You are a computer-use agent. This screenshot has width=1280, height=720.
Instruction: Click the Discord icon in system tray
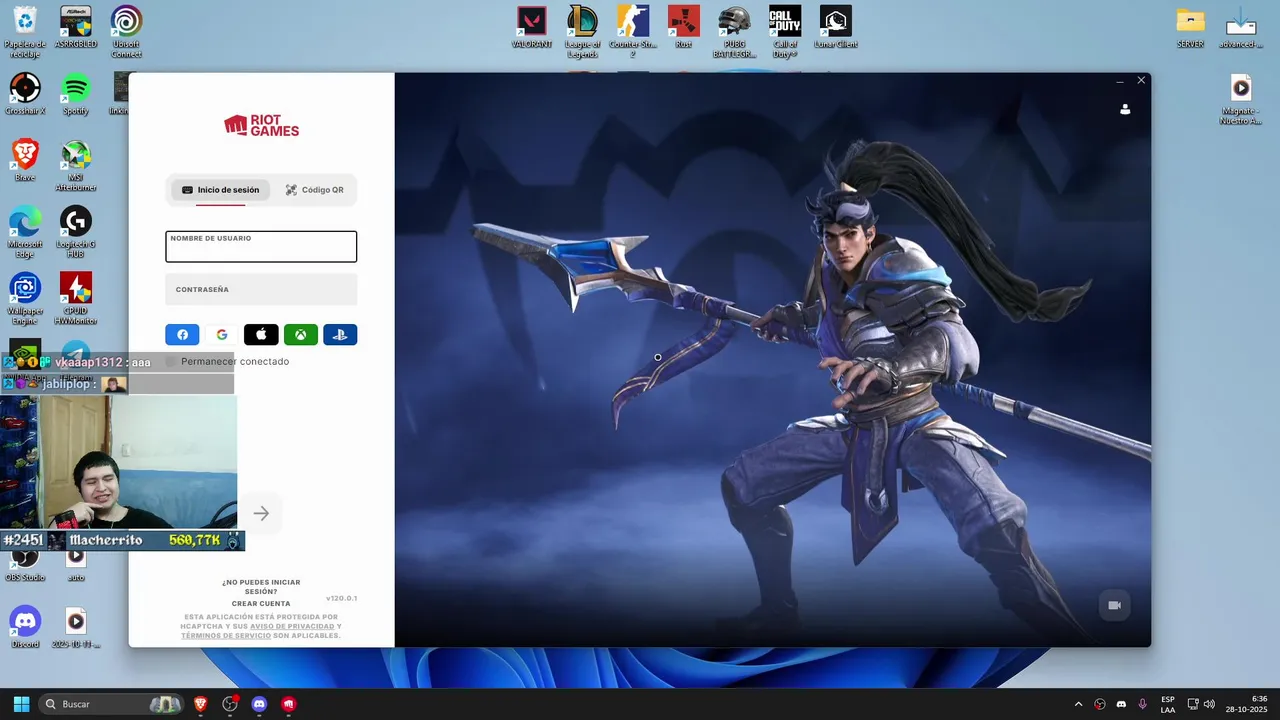tap(1121, 704)
